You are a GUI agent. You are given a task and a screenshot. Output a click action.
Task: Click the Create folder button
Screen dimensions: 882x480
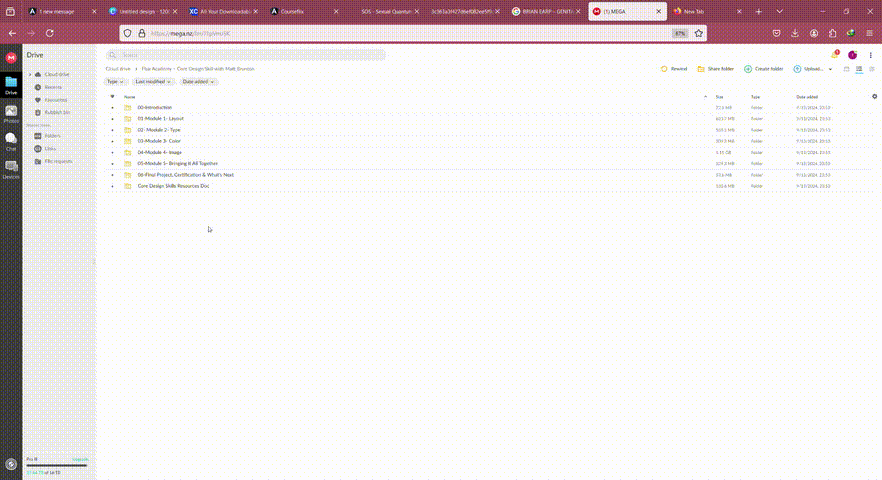coord(764,69)
